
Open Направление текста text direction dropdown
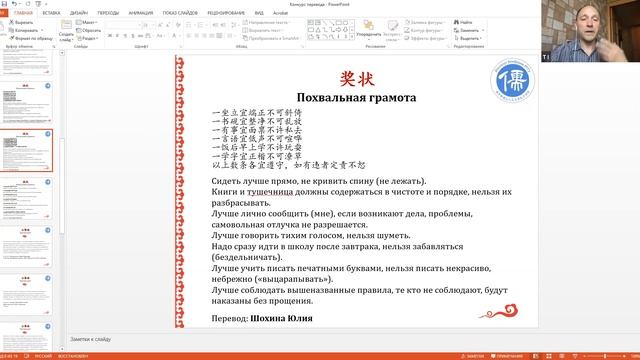point(266,22)
